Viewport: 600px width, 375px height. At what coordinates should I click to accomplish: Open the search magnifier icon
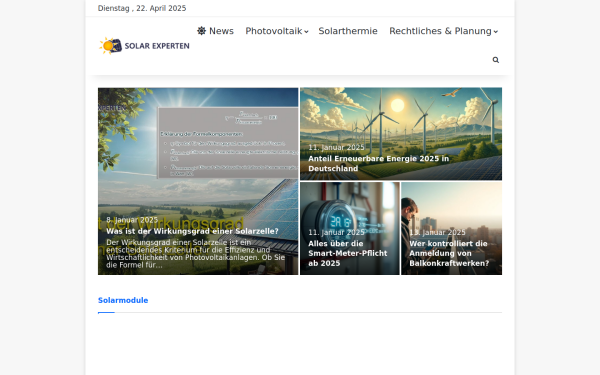pos(496,60)
